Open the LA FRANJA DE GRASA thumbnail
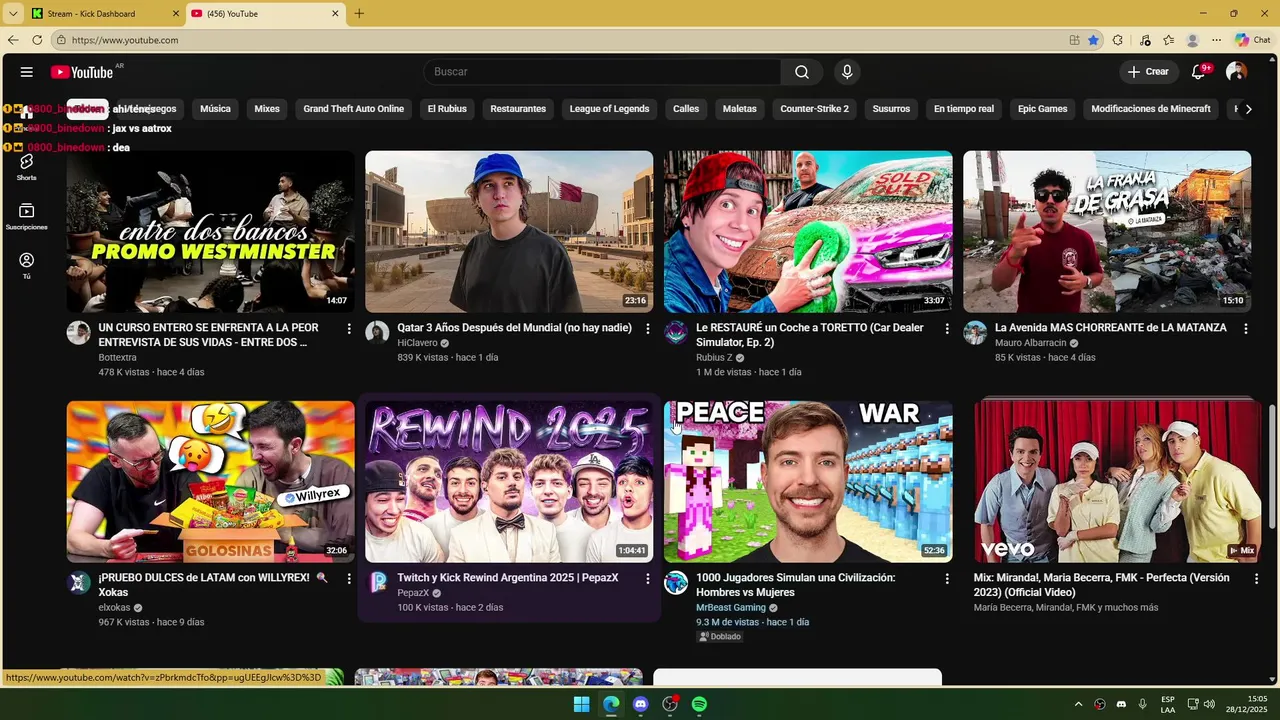Viewport: 1280px width, 720px height. click(1107, 231)
